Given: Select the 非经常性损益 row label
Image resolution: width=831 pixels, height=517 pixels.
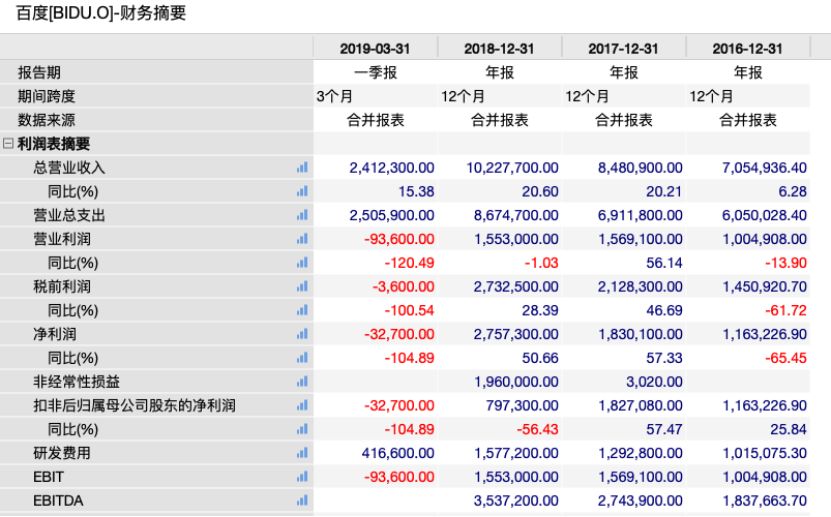Looking at the screenshot, I should (76, 382).
